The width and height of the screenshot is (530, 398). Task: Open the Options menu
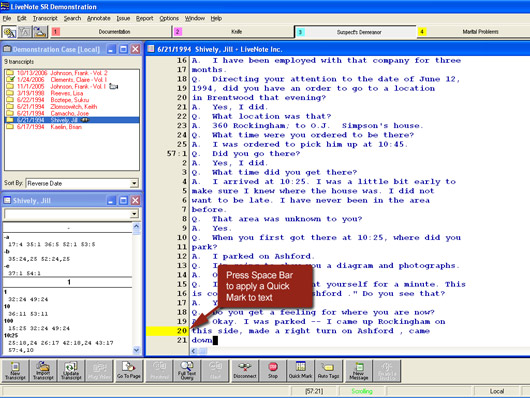[169, 18]
